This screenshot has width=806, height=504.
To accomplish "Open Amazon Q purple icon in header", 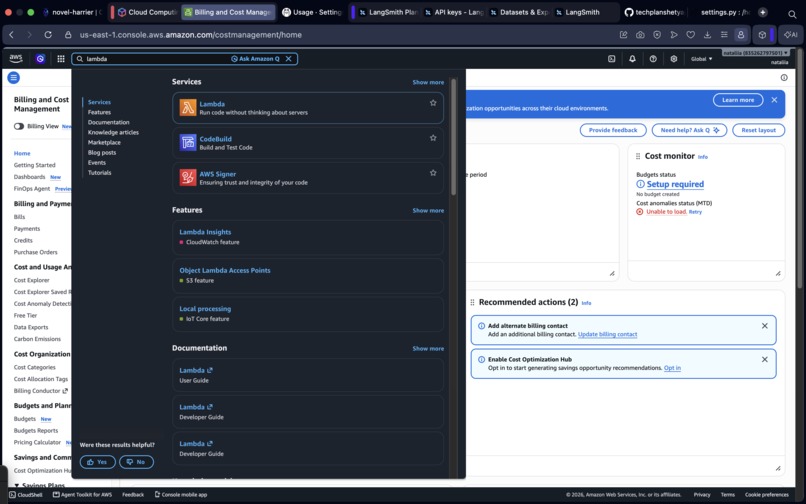I will (x=40, y=59).
